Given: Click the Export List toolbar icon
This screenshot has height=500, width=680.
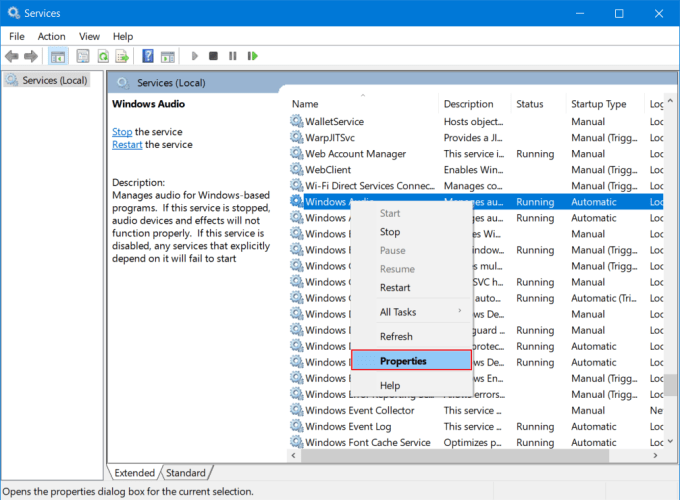Looking at the screenshot, I should [x=122, y=56].
